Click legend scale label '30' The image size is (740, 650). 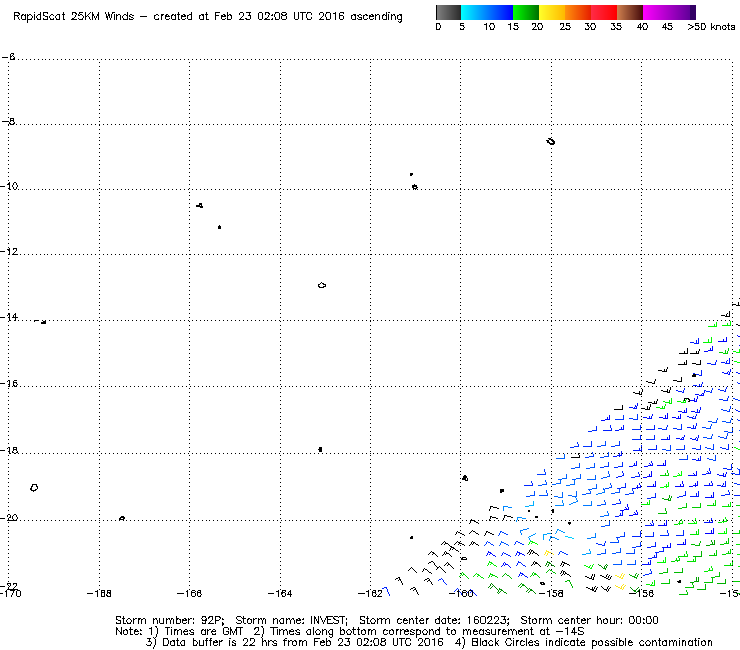(x=590, y=27)
